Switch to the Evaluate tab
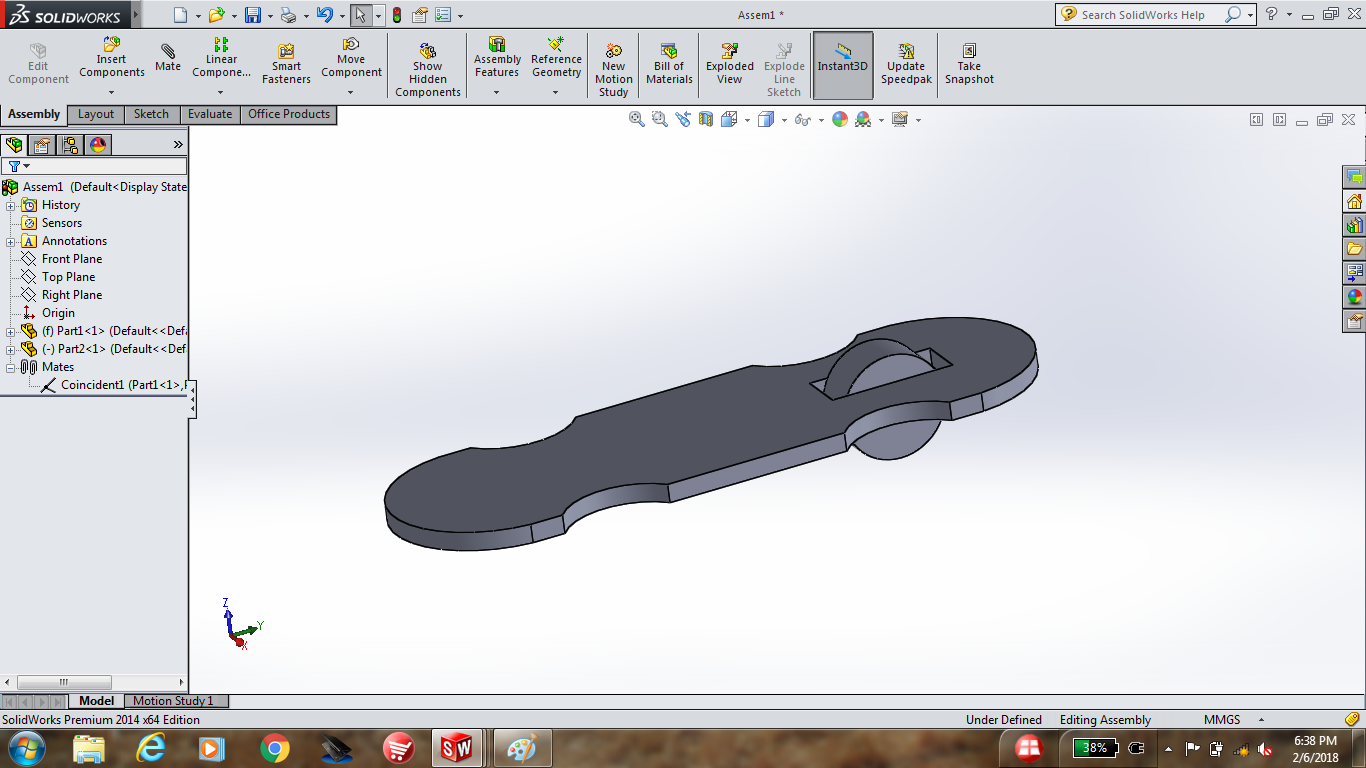This screenshot has height=768, width=1366. (x=210, y=115)
